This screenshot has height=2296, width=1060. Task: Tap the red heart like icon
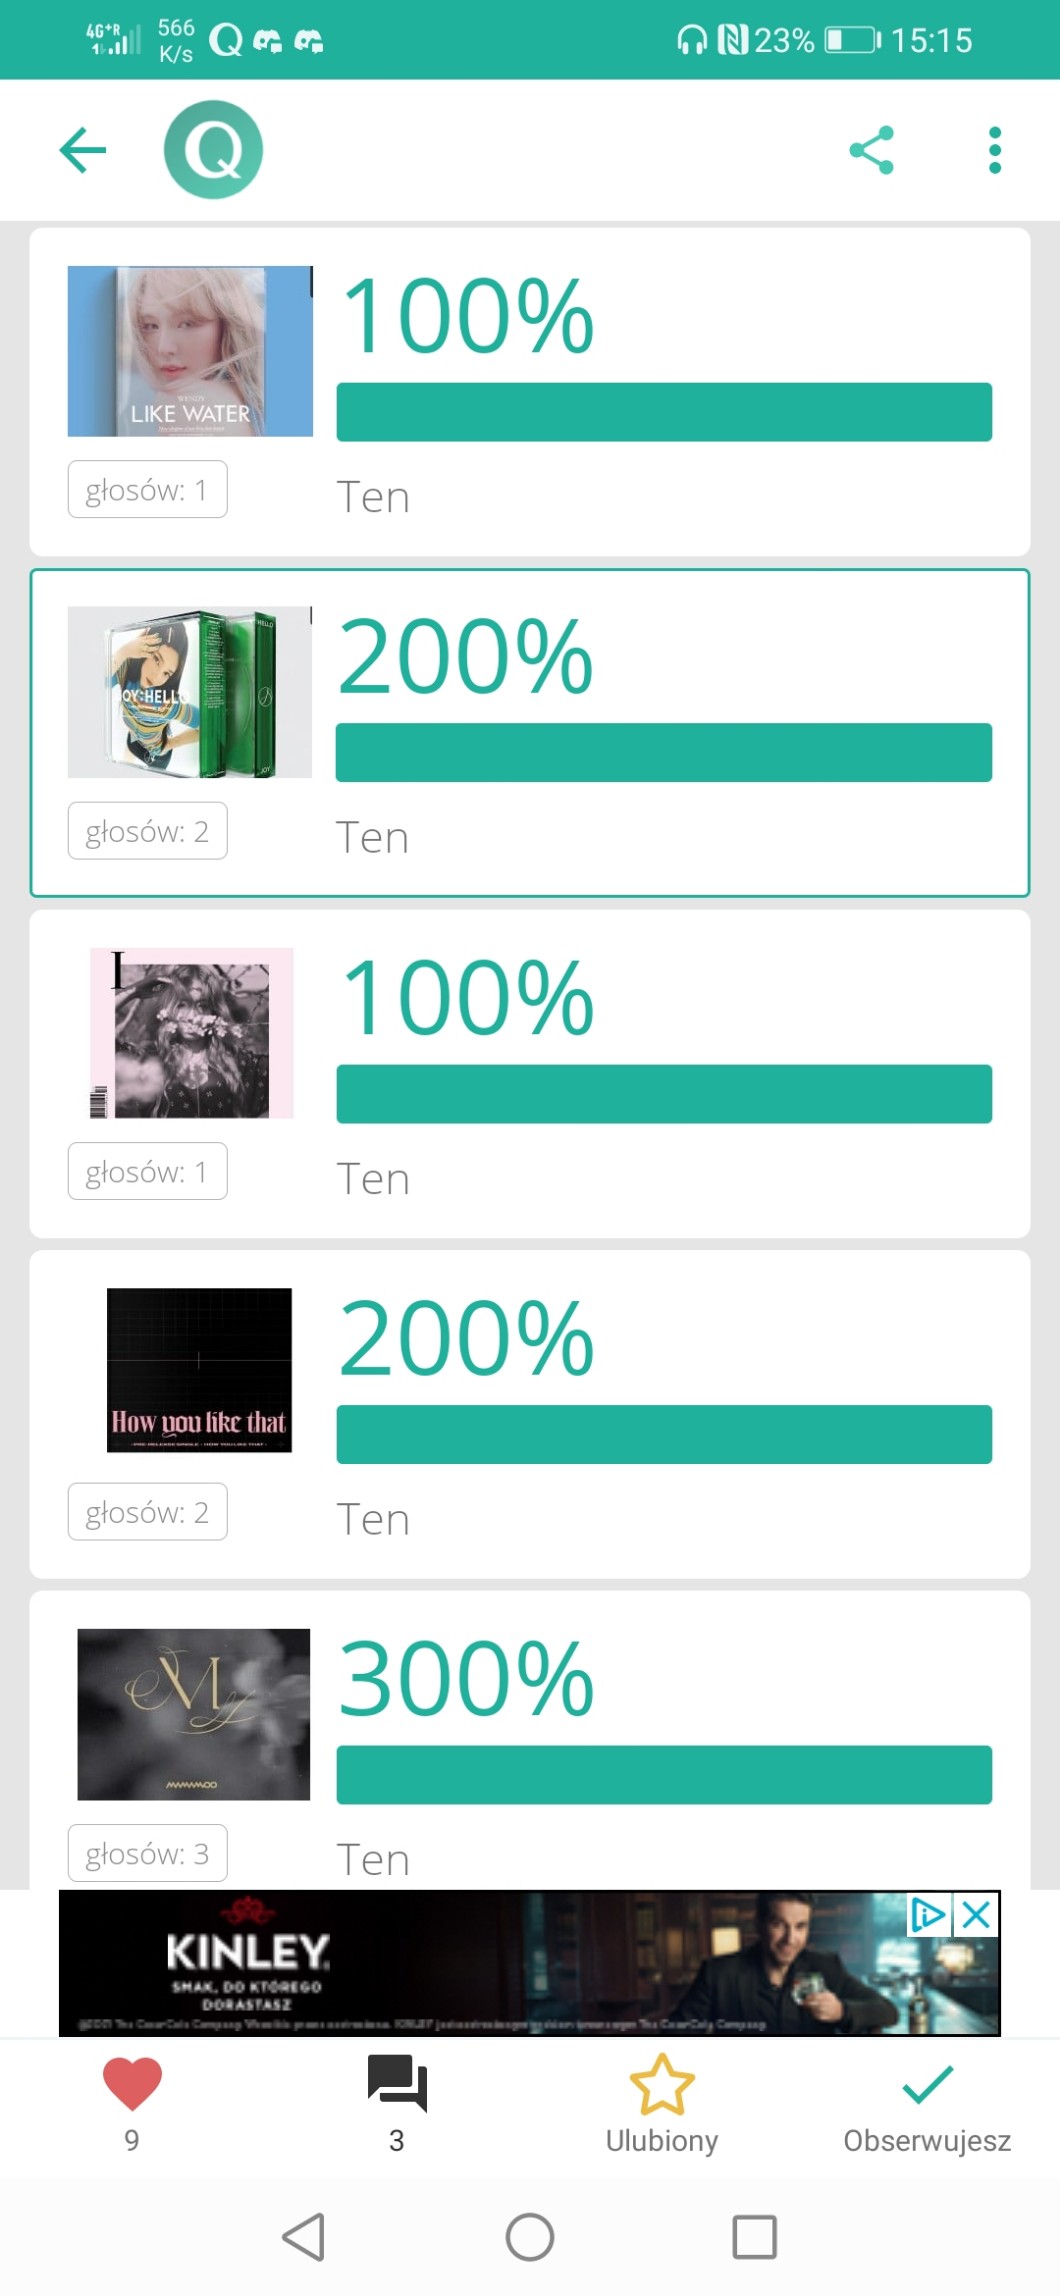[132, 2084]
